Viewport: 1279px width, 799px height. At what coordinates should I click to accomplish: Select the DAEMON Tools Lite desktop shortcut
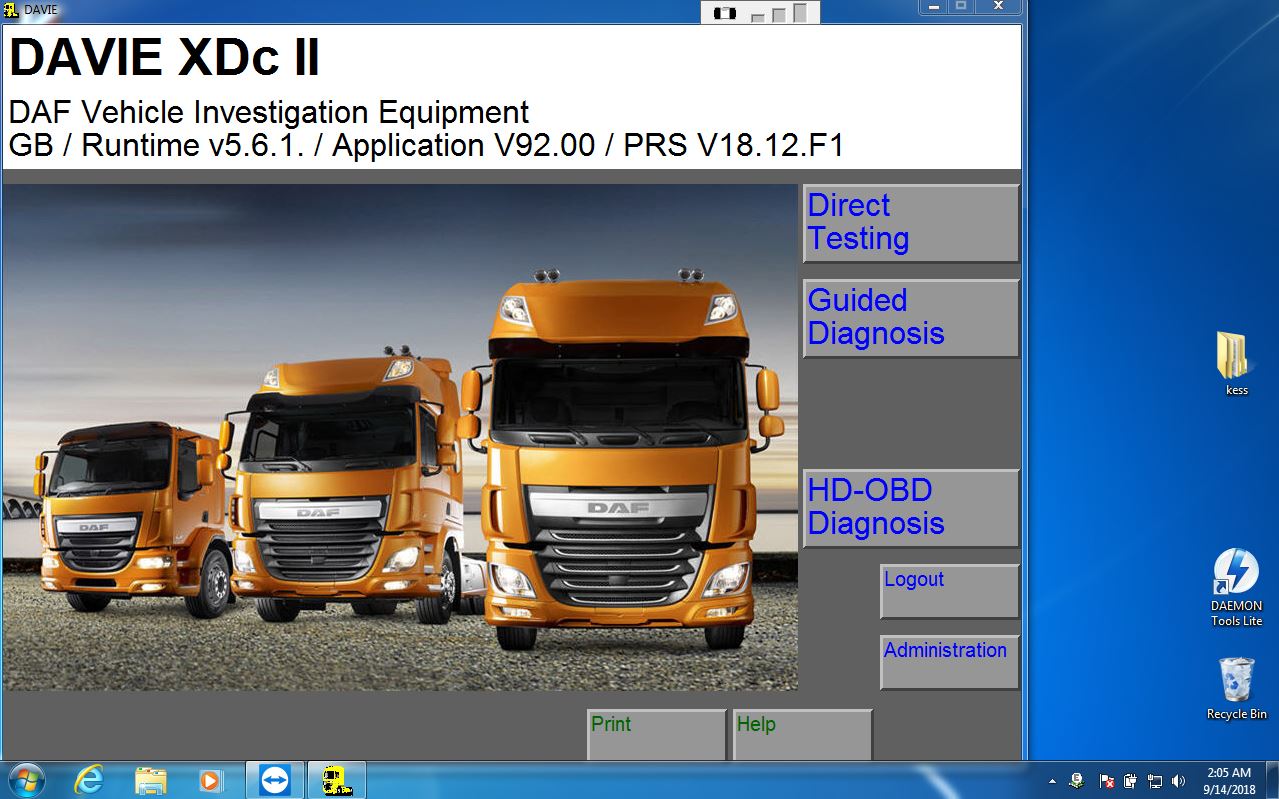(x=1236, y=588)
